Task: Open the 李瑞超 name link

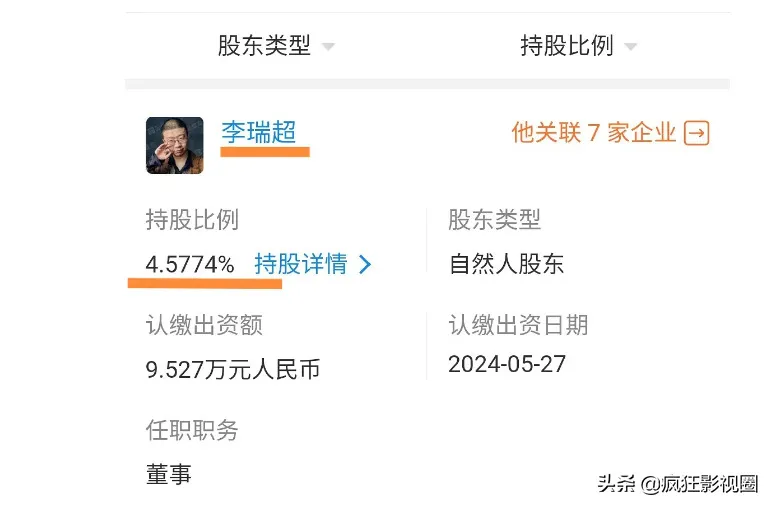Action: tap(259, 132)
